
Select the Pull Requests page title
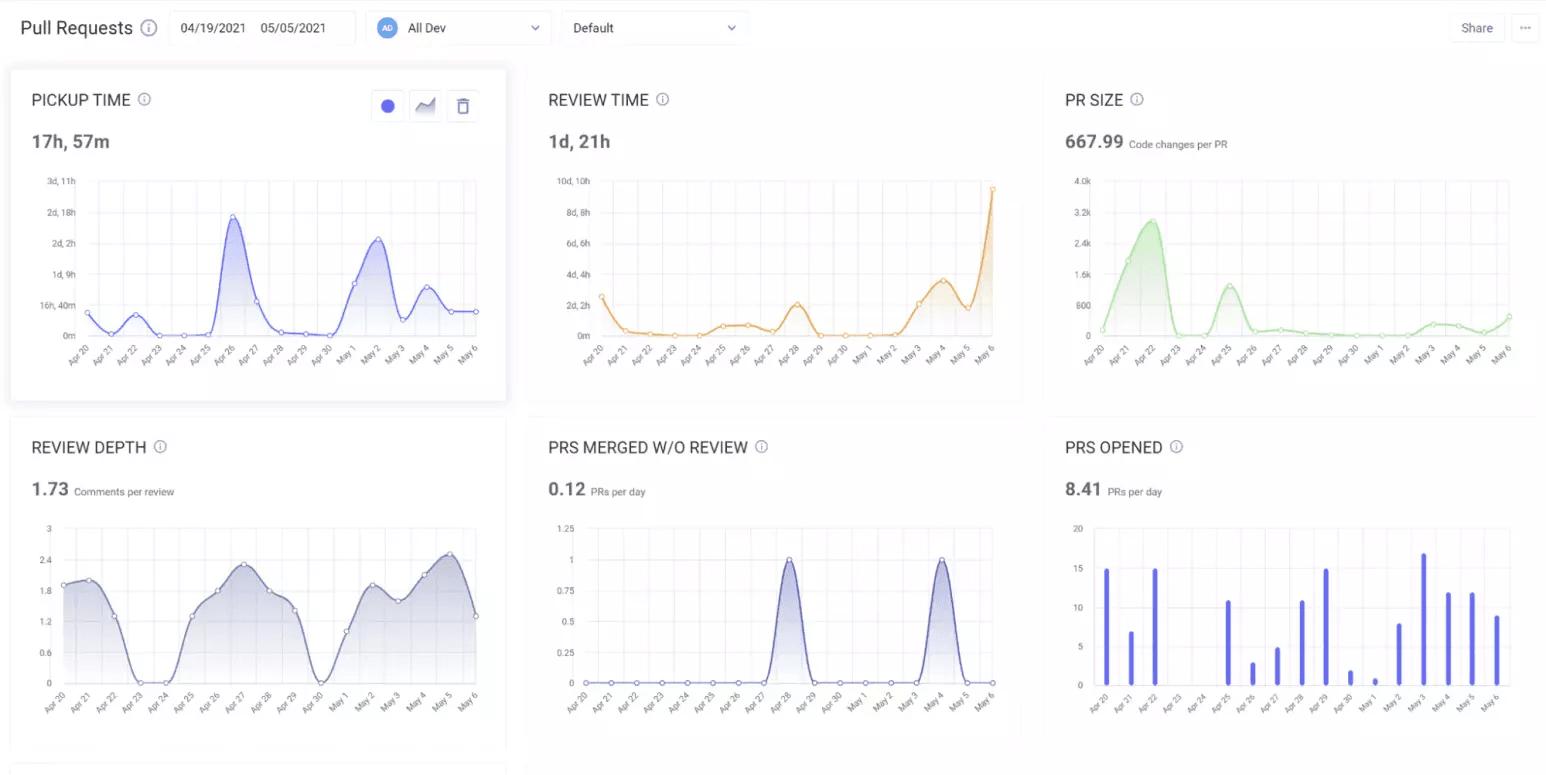[77, 28]
